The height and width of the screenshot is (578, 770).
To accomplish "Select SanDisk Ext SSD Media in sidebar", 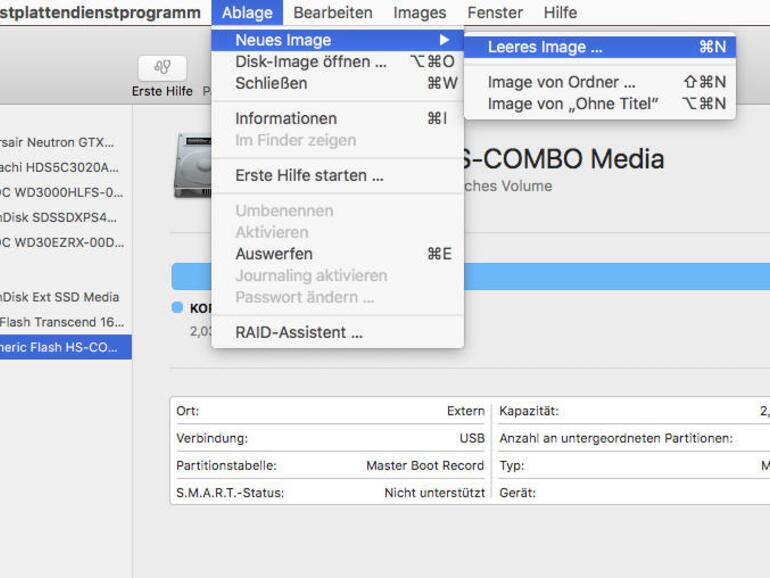I will pos(66,297).
